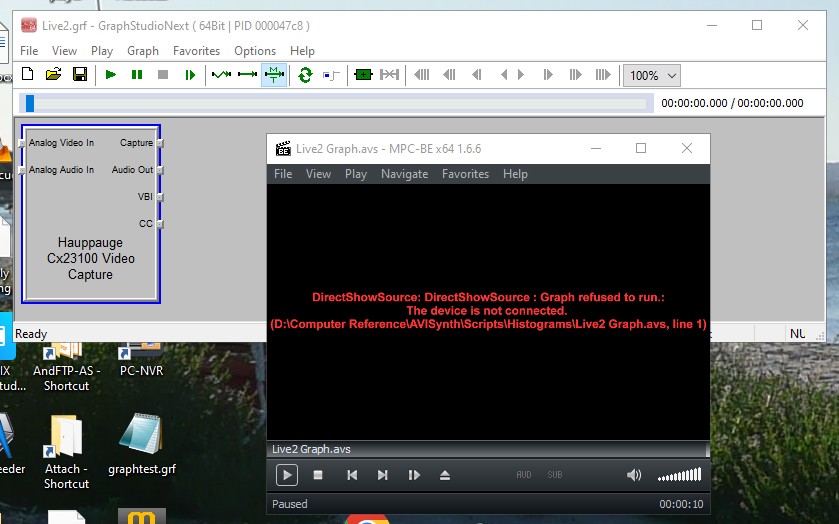Click the MPC-BE volume slider
The width and height of the screenshot is (839, 524).
click(x=680, y=475)
